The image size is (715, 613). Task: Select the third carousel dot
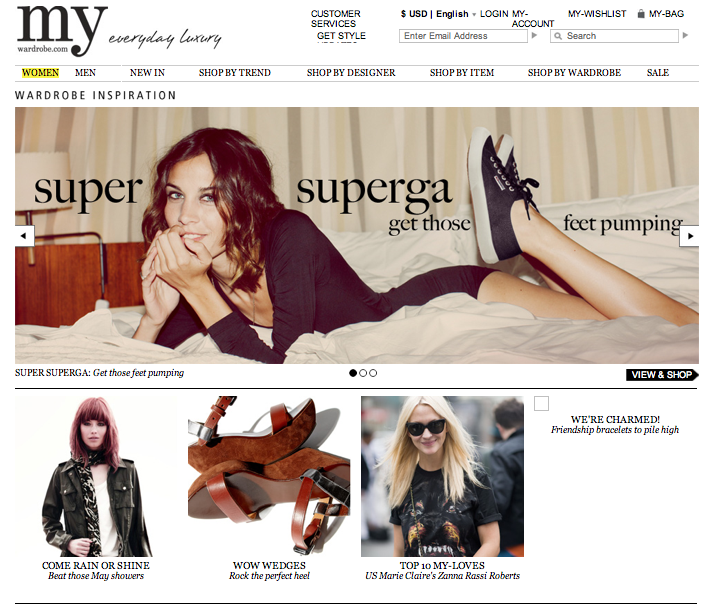coord(373,373)
